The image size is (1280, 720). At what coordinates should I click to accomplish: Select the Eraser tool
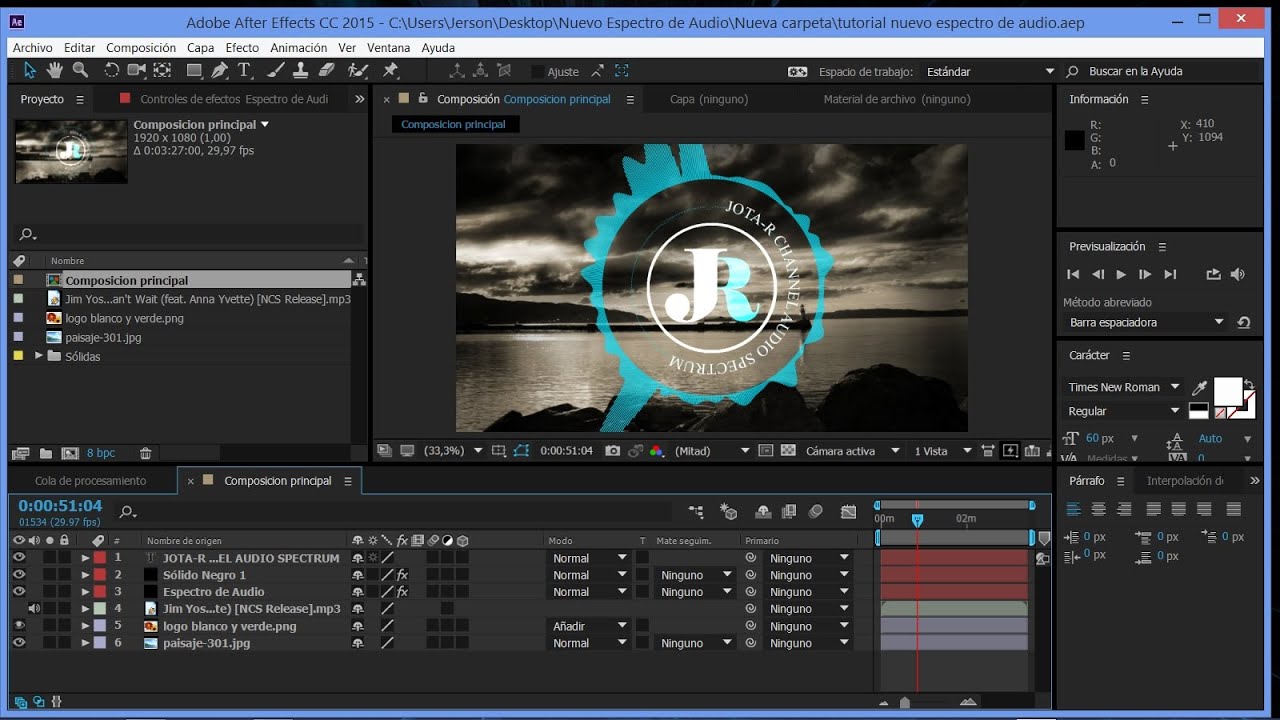[326, 70]
